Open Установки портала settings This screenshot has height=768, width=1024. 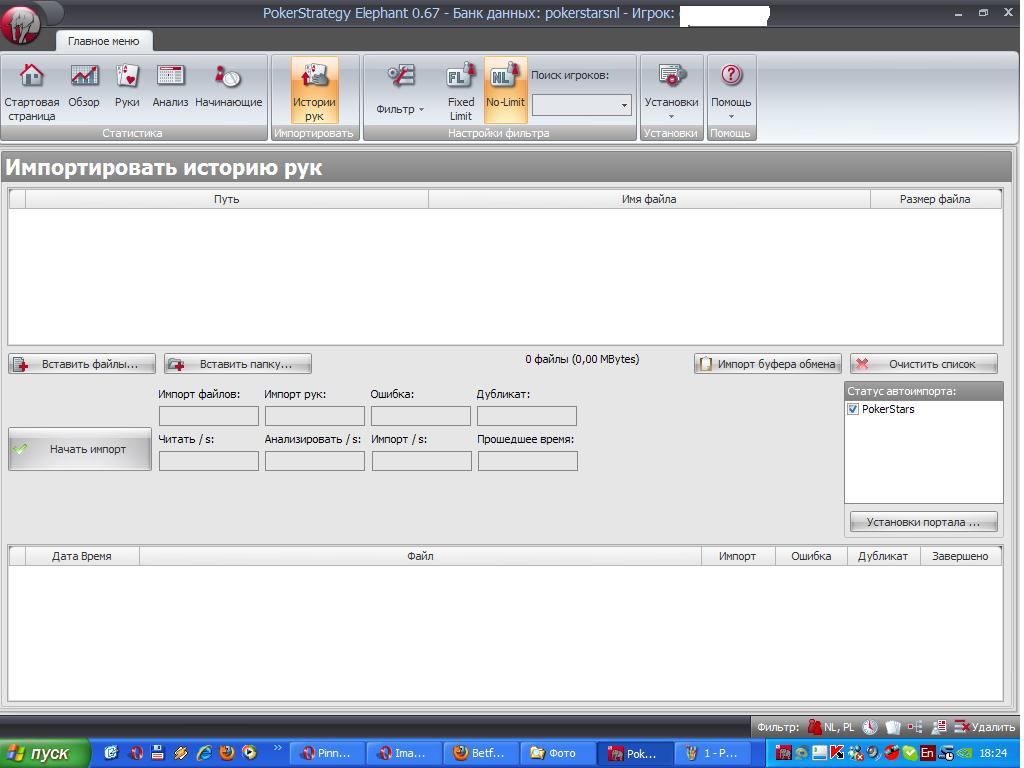[923, 522]
